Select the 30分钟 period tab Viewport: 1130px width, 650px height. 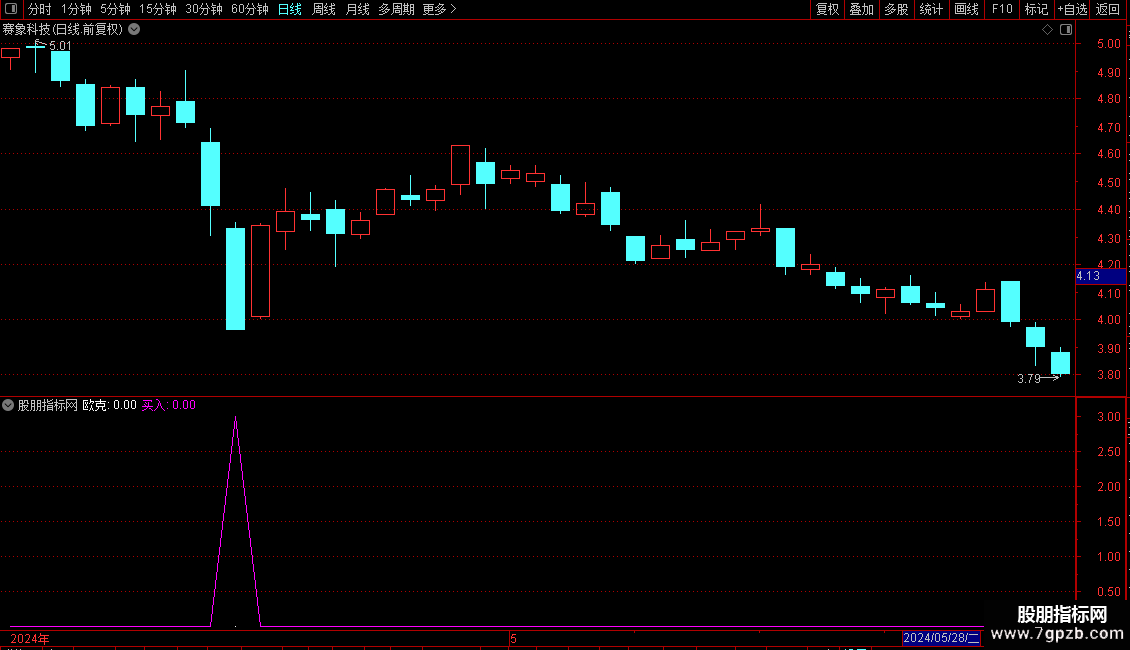(x=203, y=9)
